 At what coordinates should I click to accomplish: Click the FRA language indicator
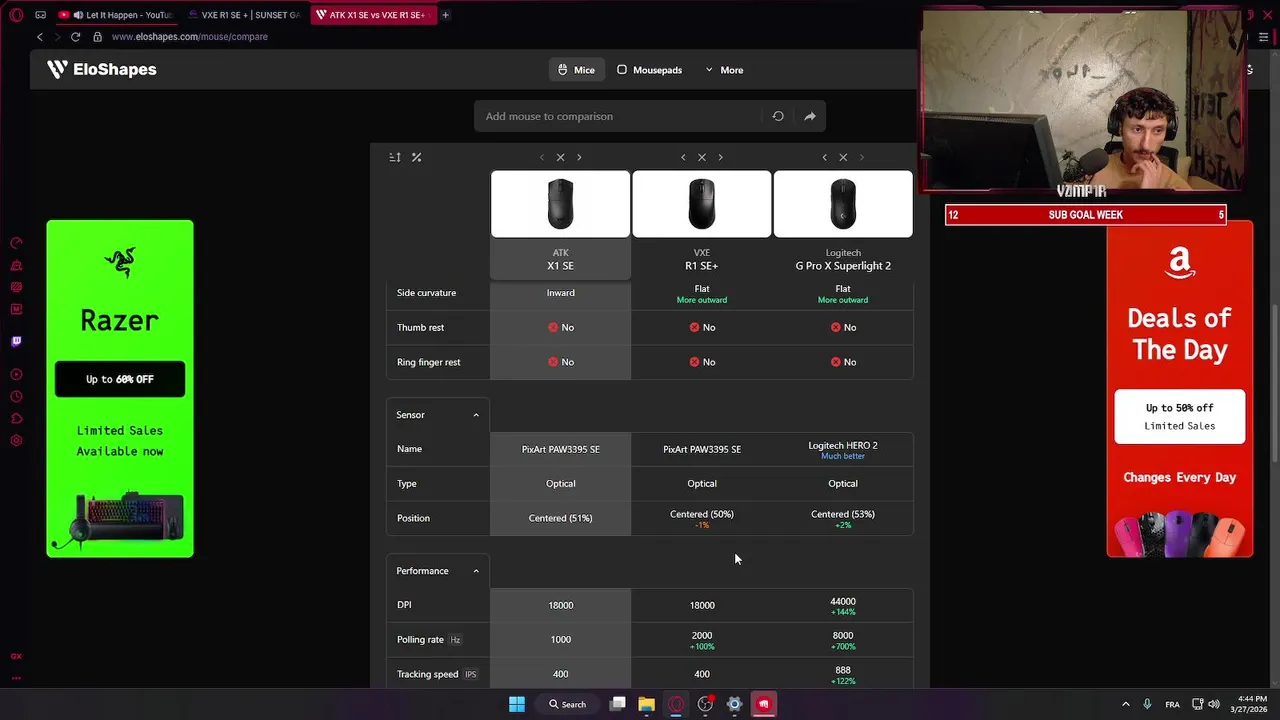click(x=1172, y=704)
